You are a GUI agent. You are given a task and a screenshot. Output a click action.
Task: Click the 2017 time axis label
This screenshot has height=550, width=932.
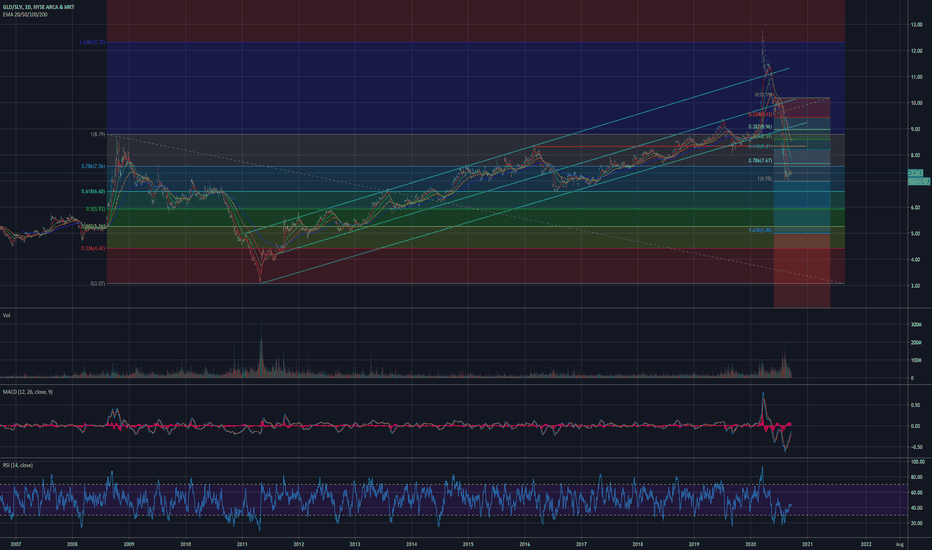pos(581,544)
